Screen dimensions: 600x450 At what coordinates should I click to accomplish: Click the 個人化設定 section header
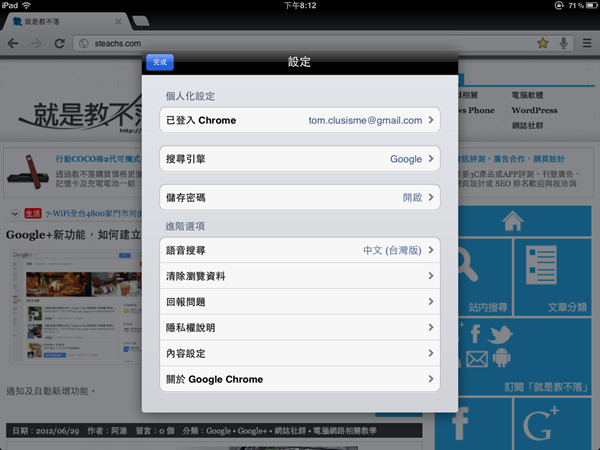click(190, 96)
